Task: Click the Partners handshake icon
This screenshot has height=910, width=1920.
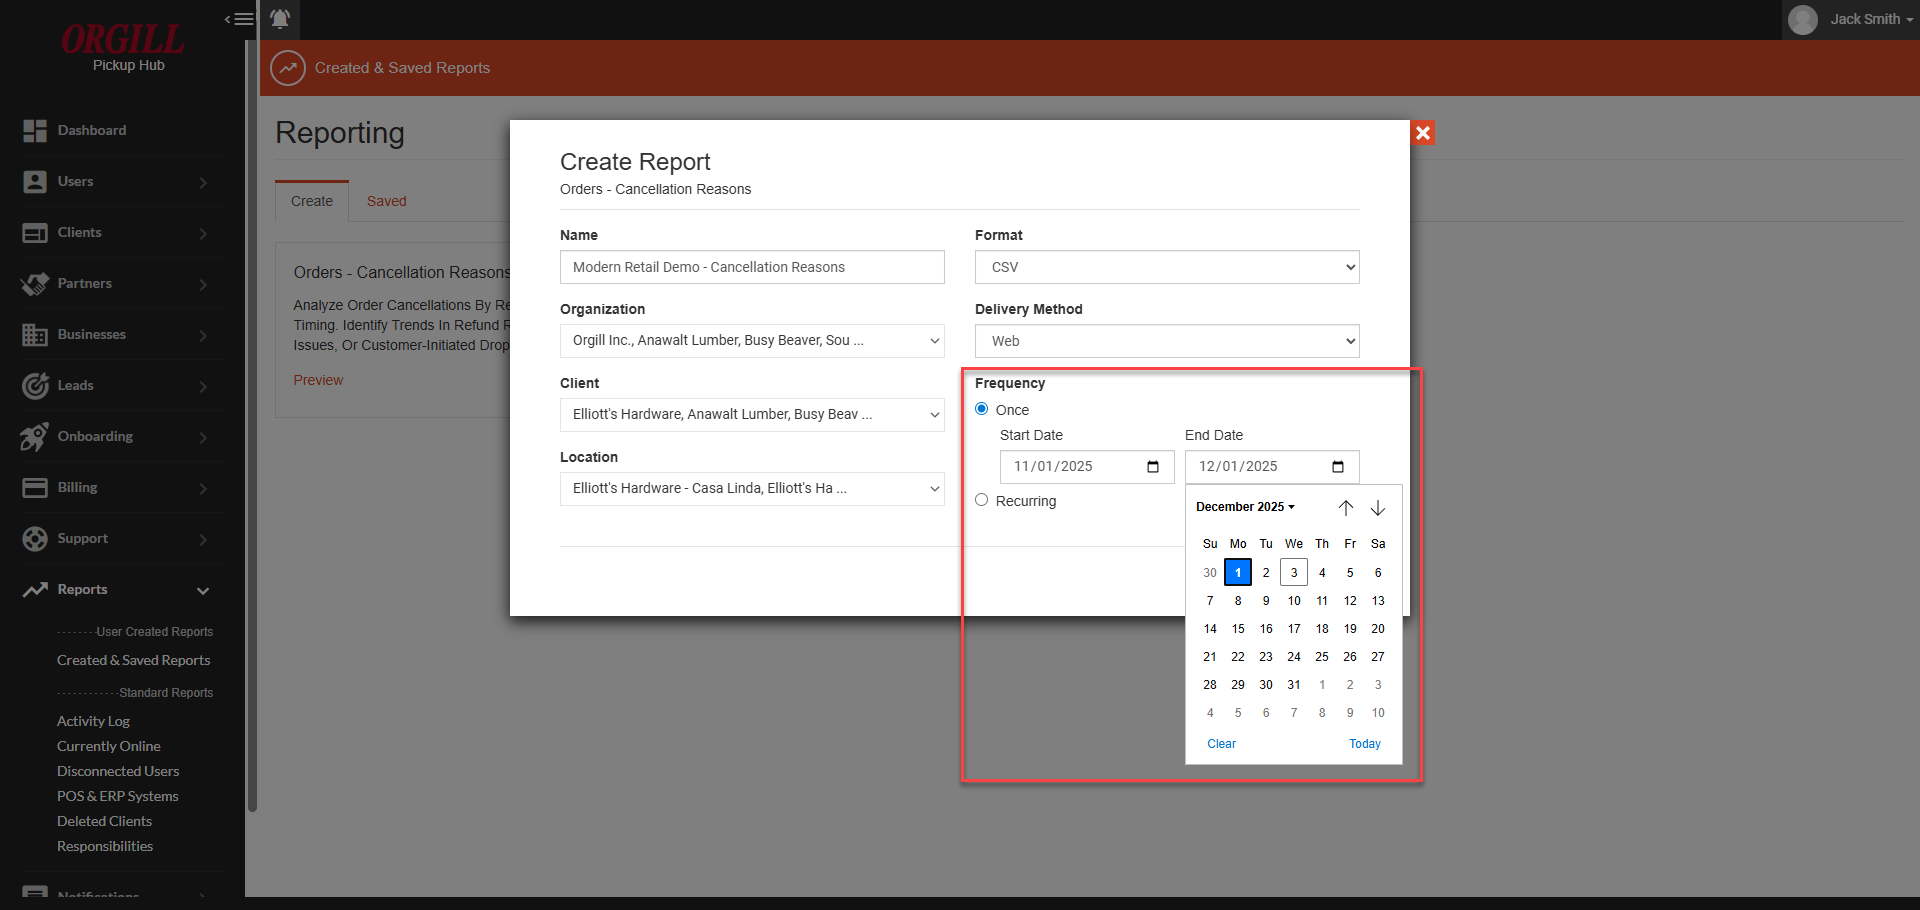Action: [35, 284]
